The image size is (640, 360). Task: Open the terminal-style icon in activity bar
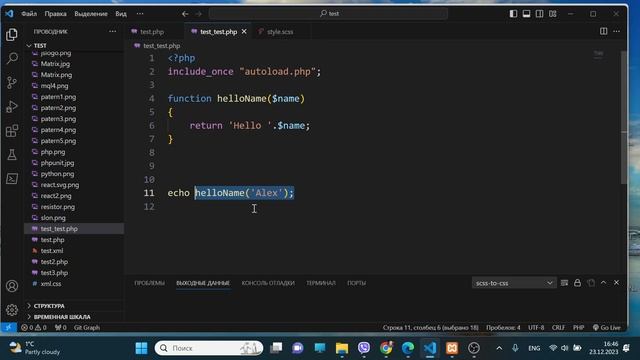[12, 179]
